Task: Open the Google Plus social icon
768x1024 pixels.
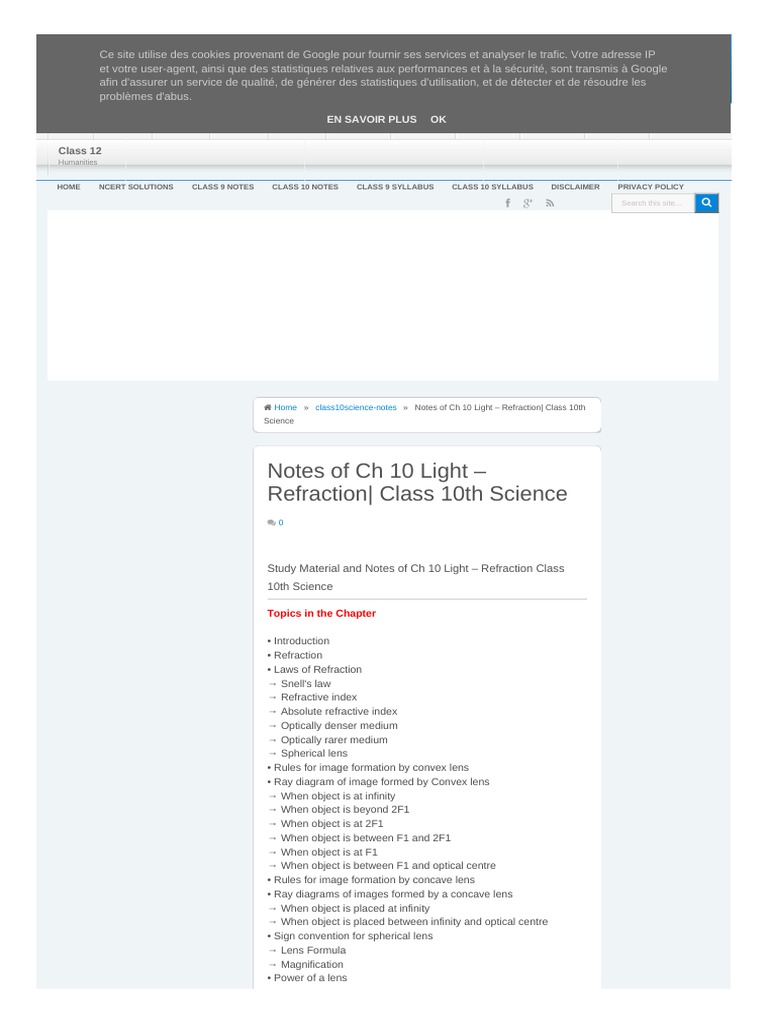Action: coord(528,203)
